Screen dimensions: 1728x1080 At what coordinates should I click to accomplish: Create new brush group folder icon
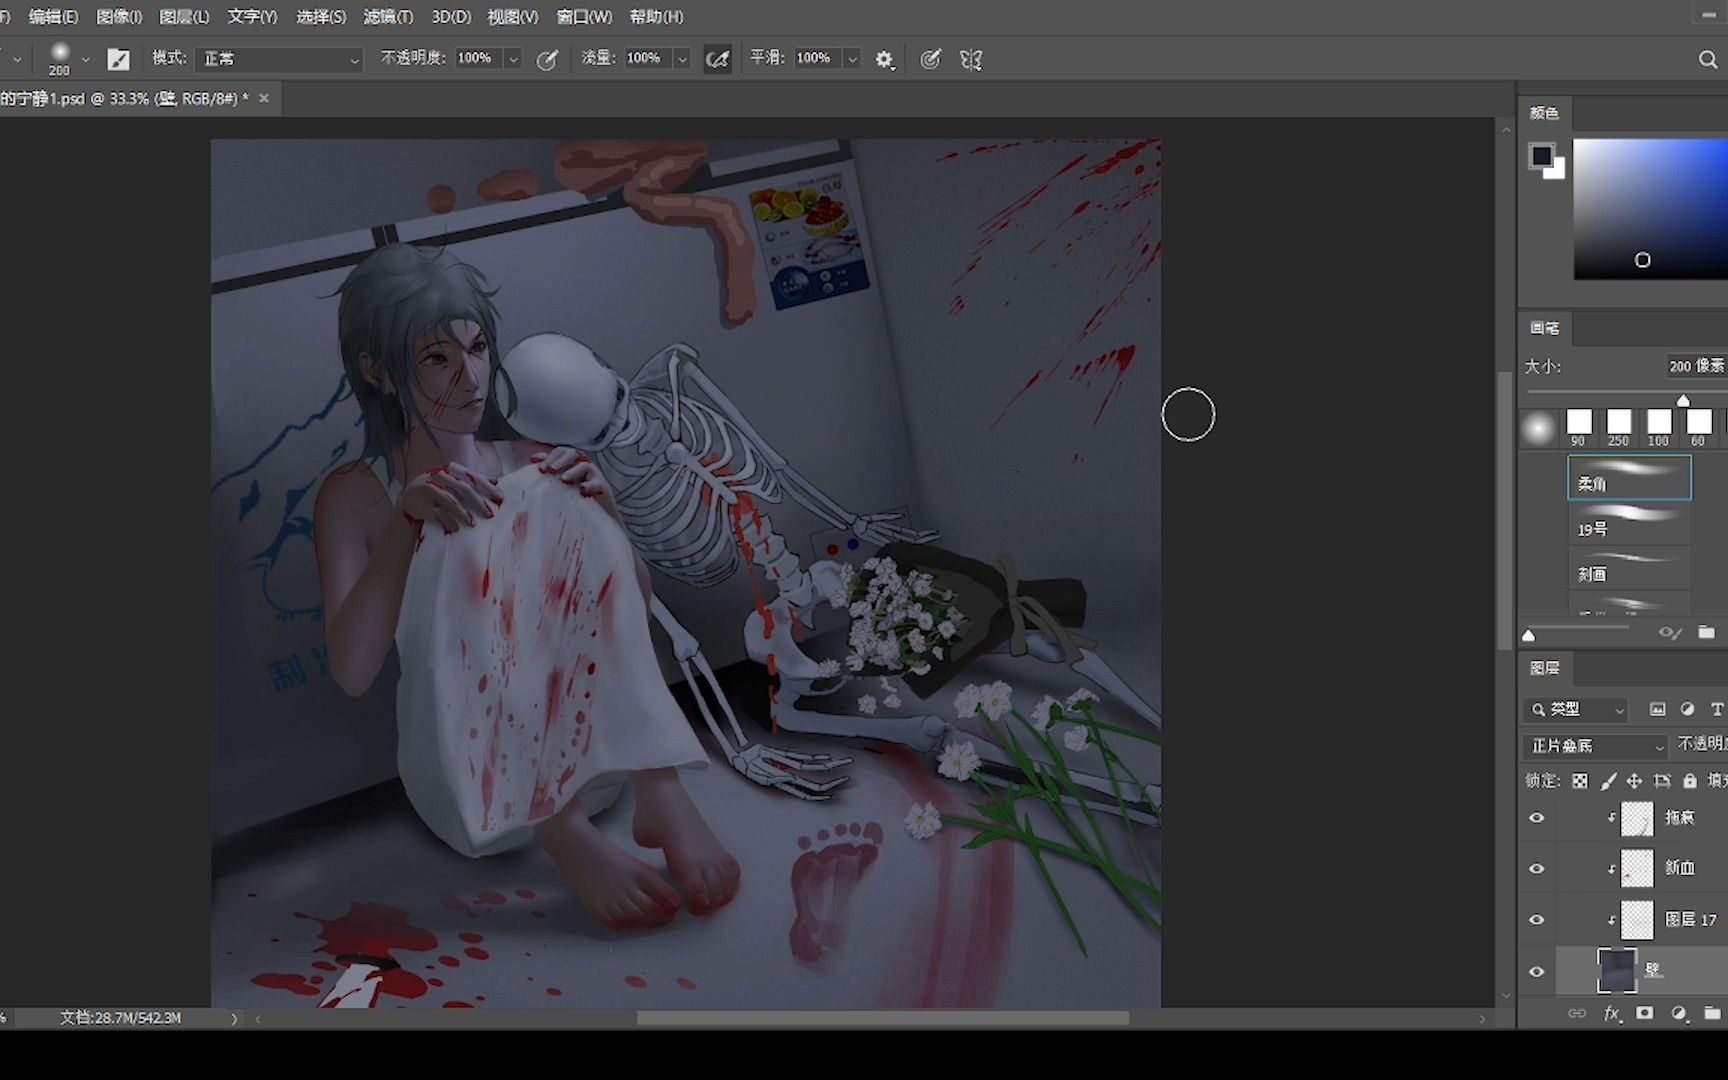[1706, 632]
